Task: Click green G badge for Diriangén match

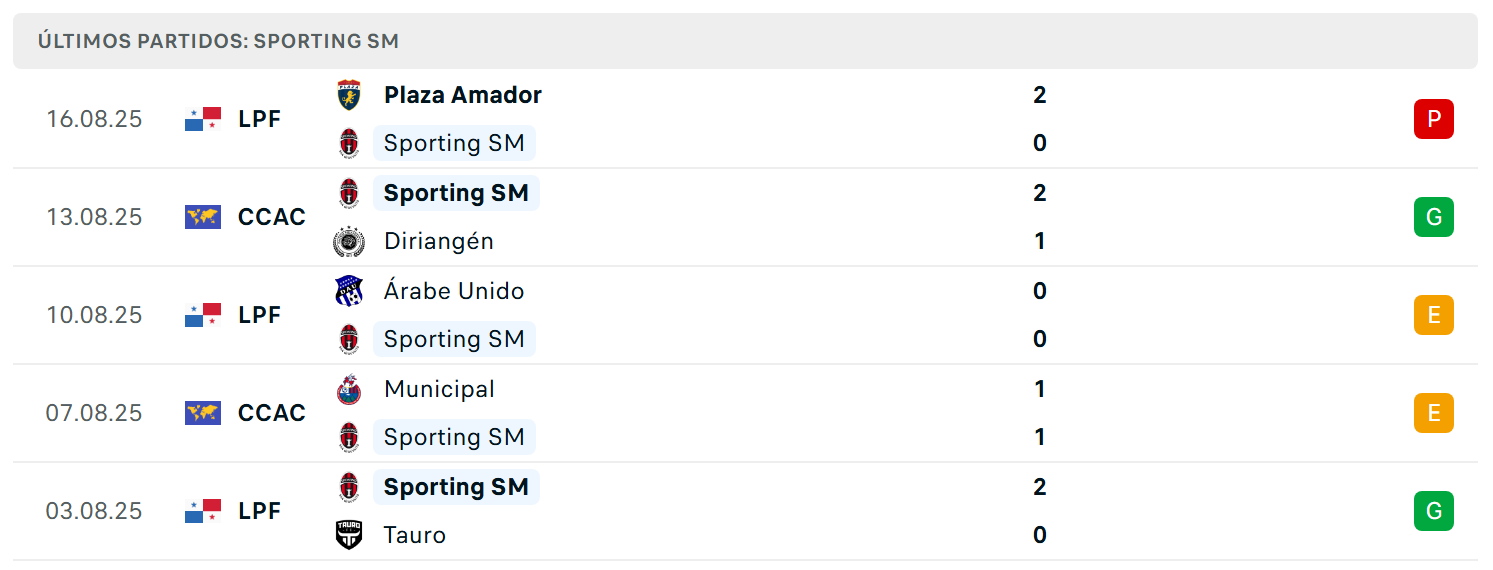Action: tap(1433, 217)
